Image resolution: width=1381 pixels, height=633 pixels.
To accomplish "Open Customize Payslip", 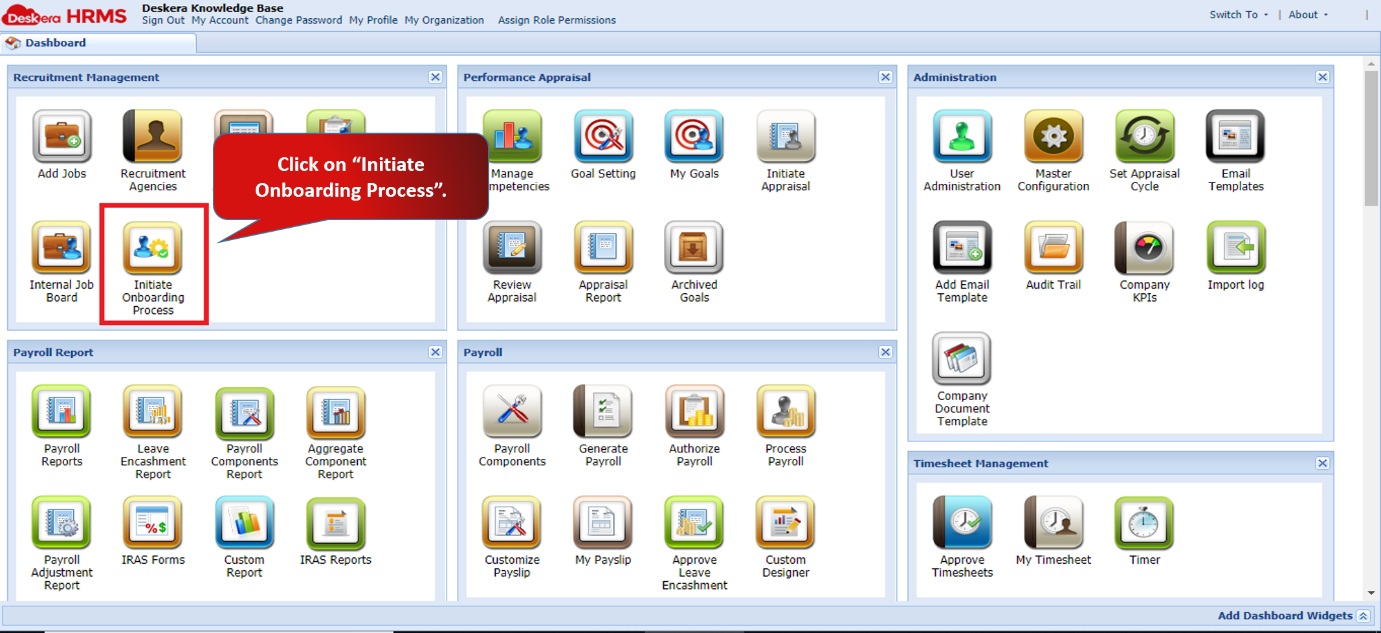I will point(512,523).
